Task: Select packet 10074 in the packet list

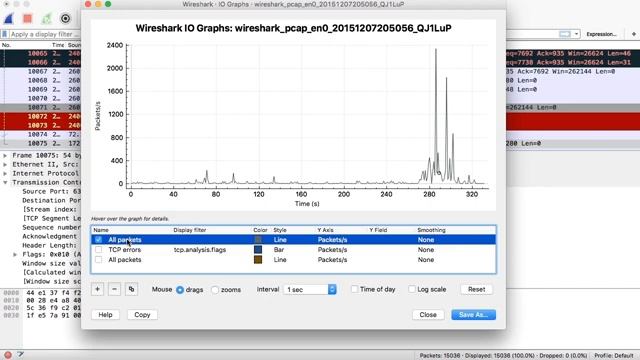Action: (41, 134)
